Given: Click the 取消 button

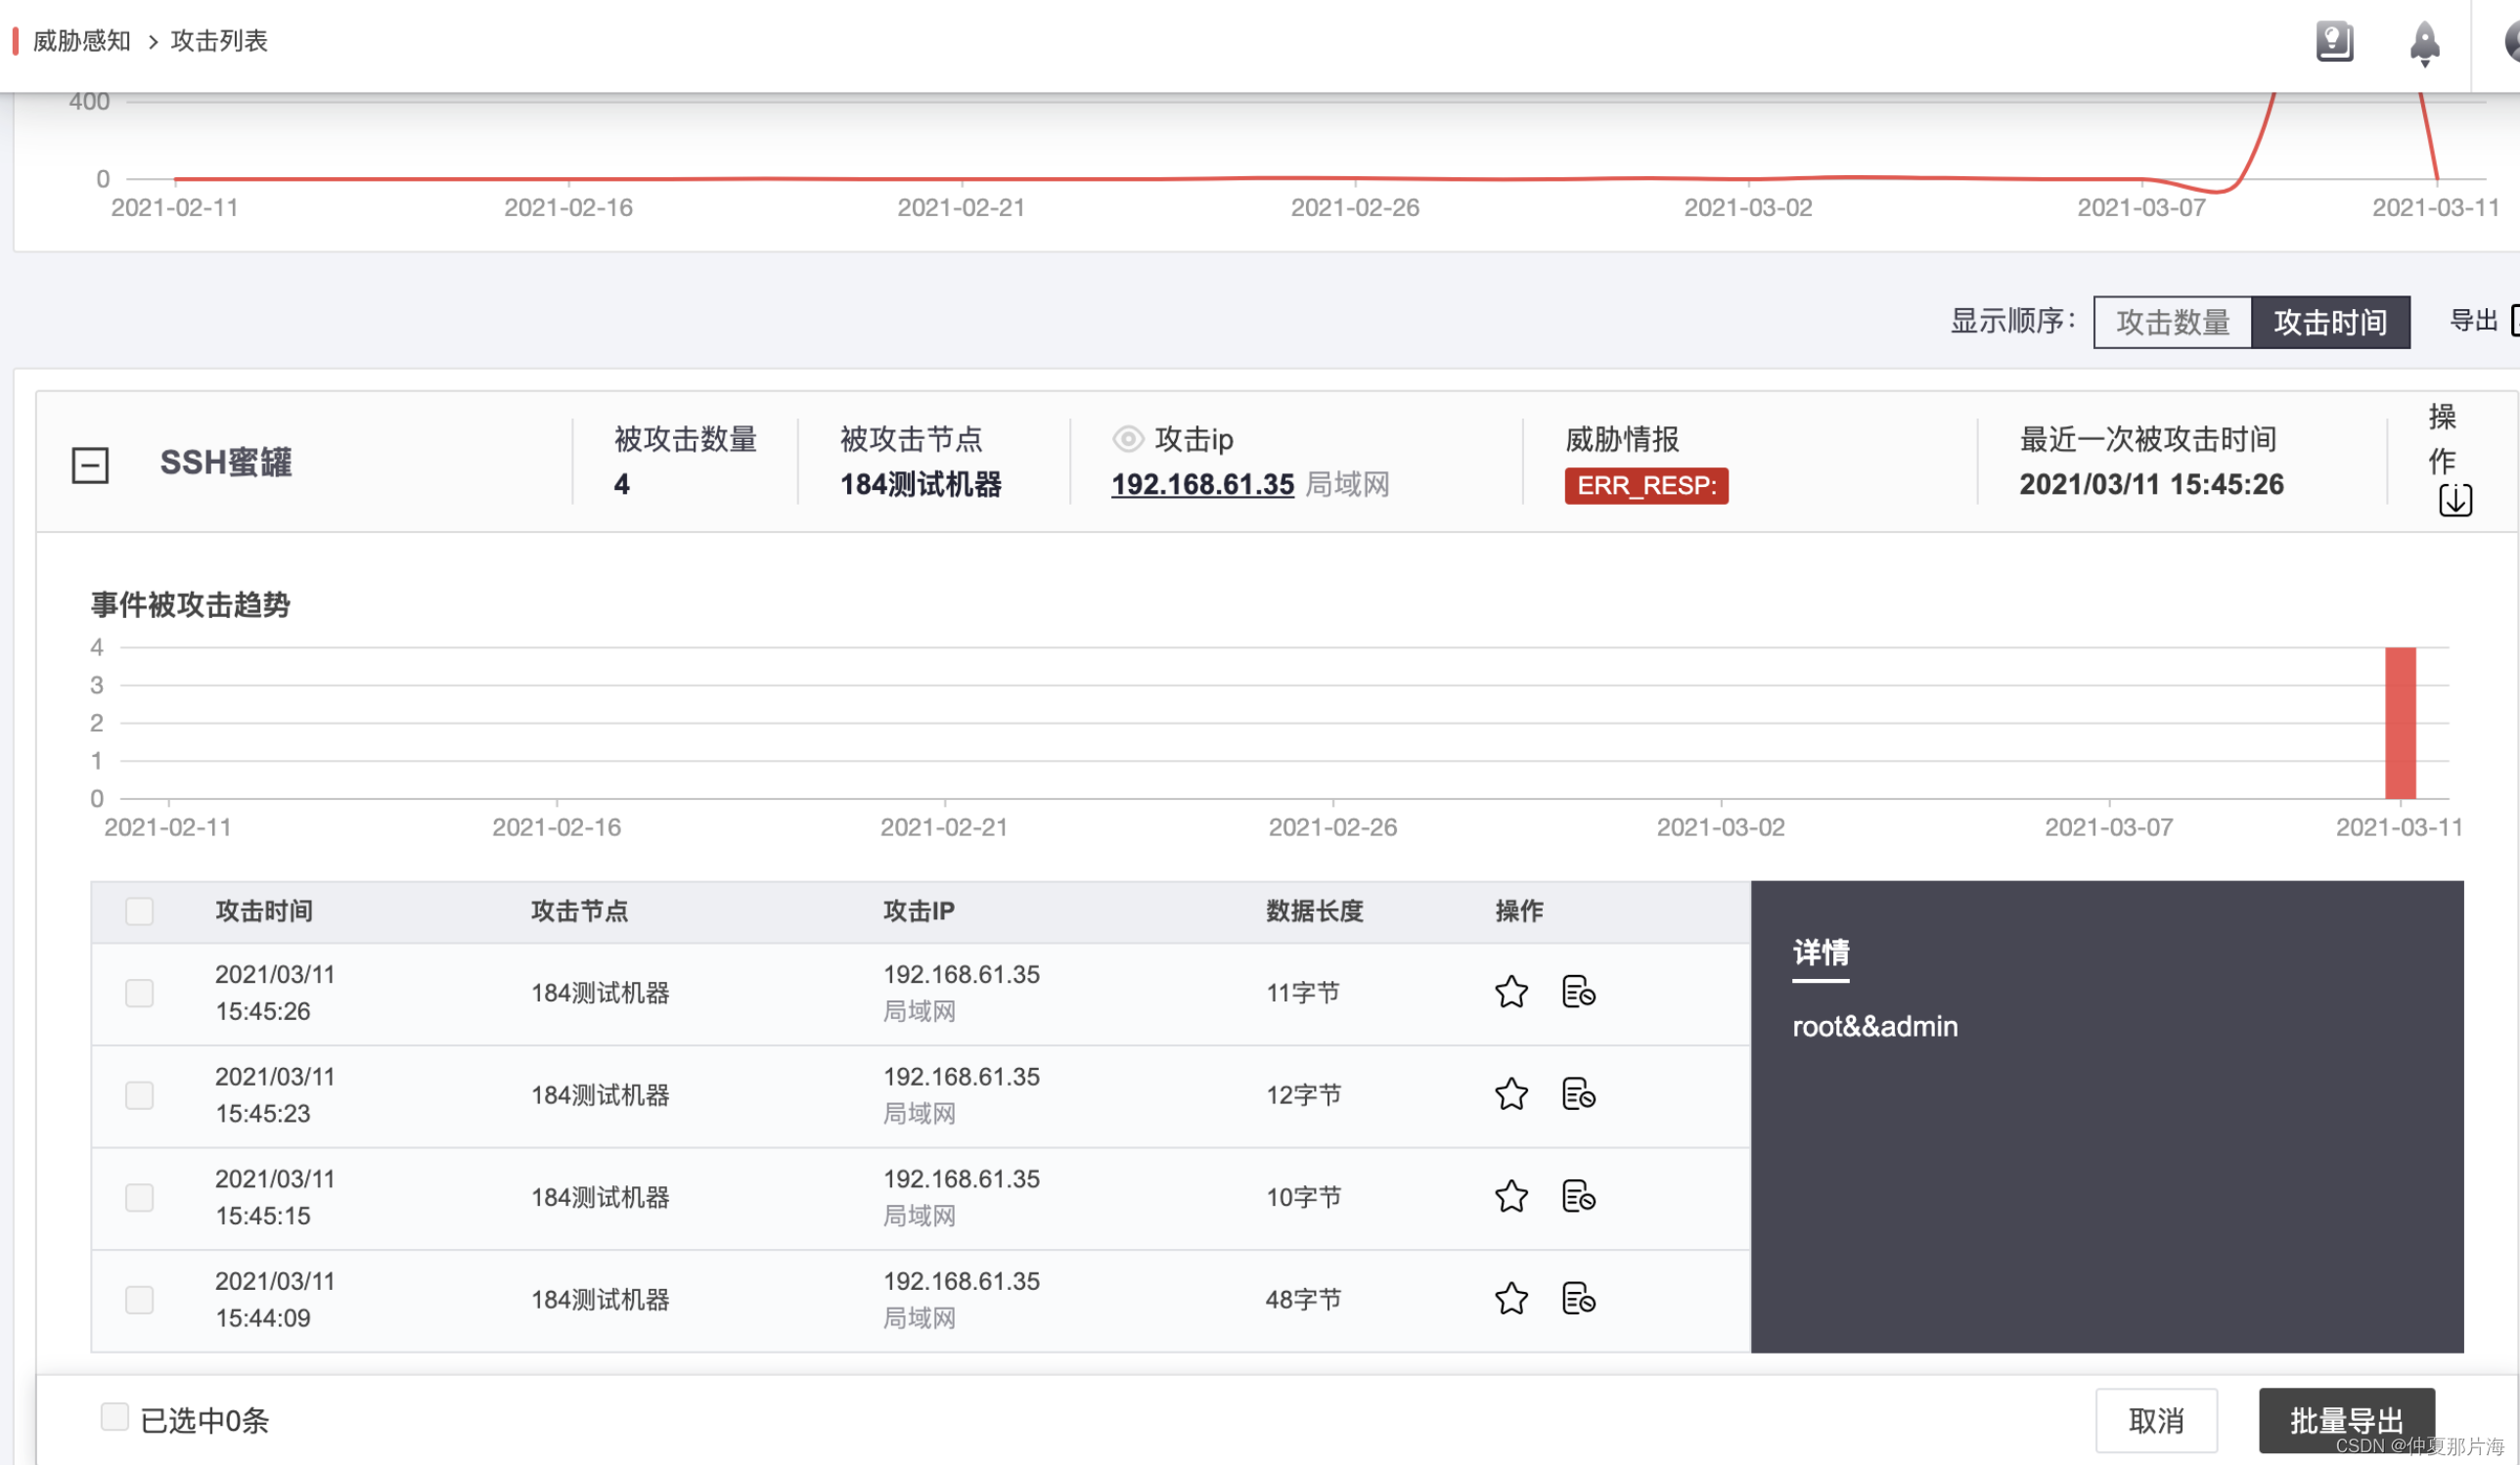Looking at the screenshot, I should coord(2156,1421).
